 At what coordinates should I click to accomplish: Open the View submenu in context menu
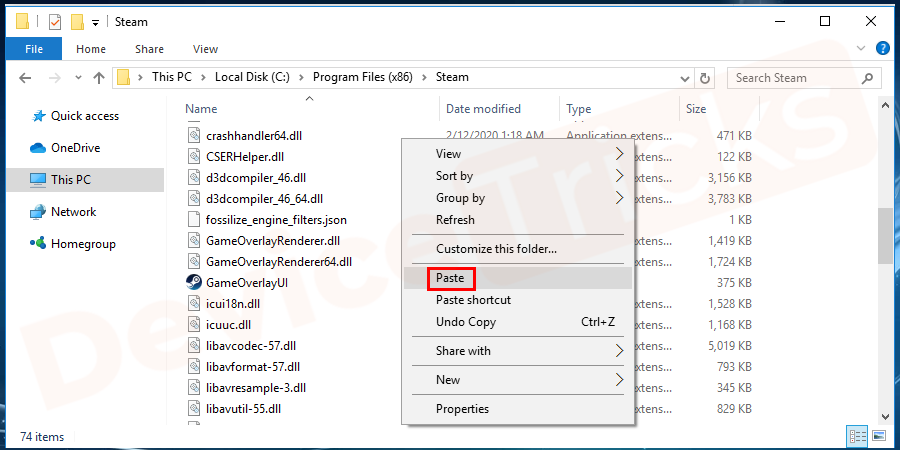(518, 154)
